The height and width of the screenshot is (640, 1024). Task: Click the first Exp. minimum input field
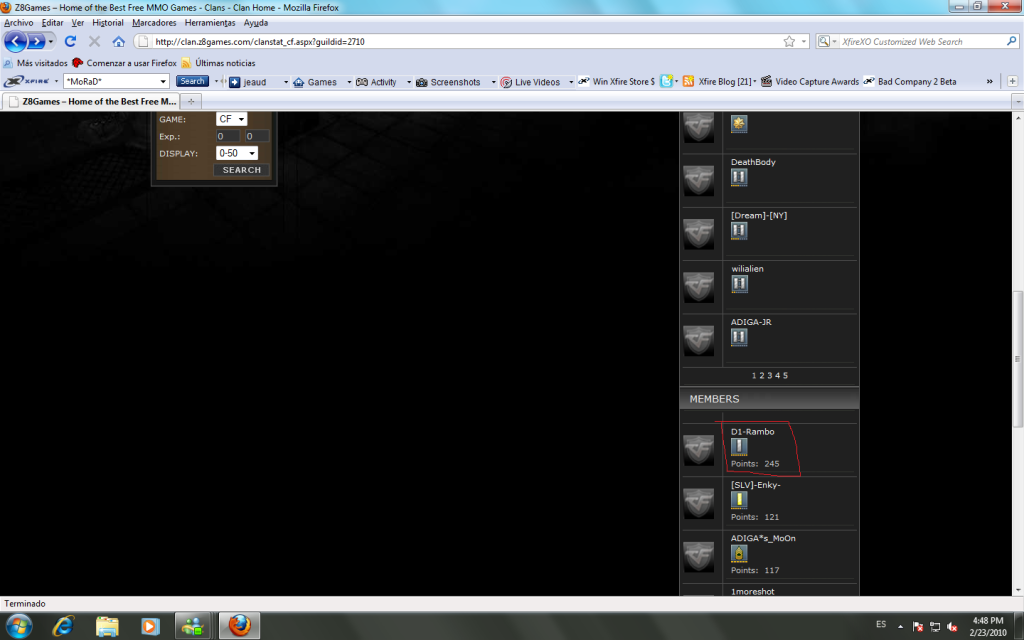pos(227,136)
